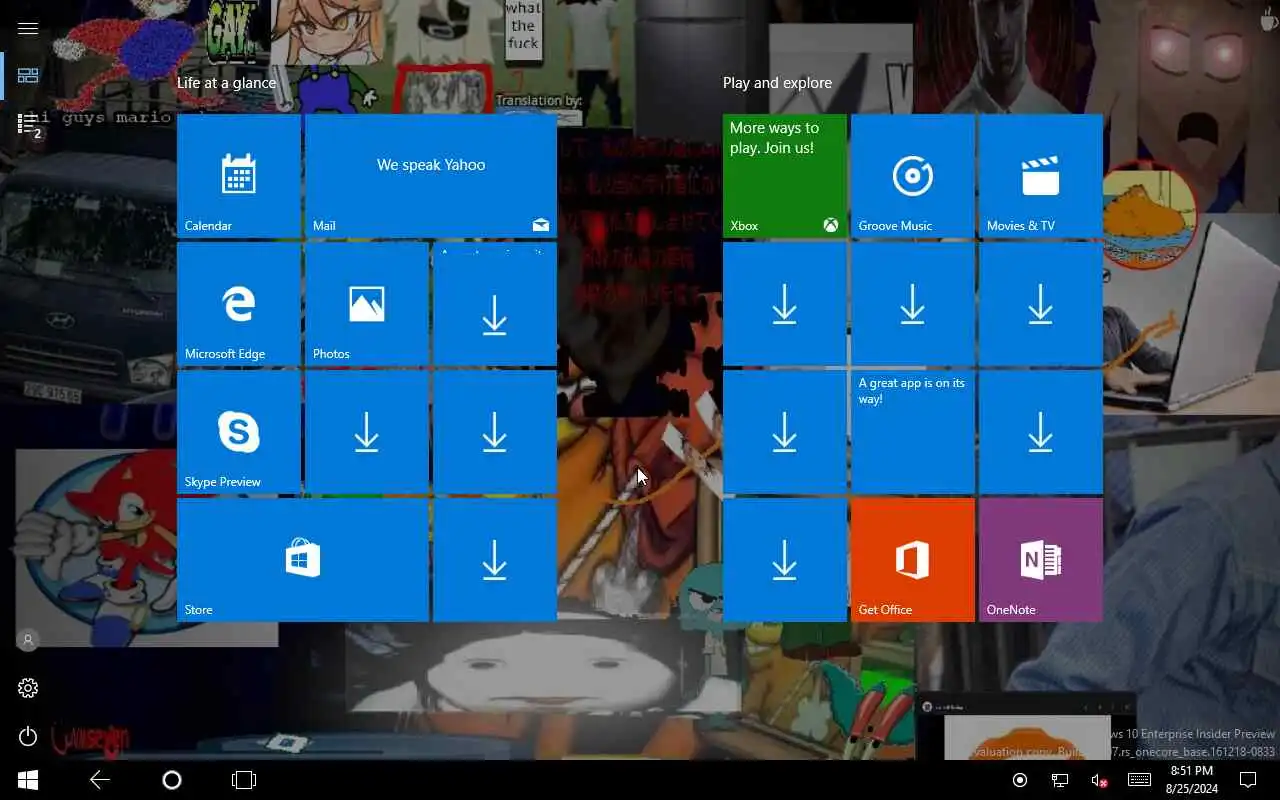Viewport: 1280px width, 800px height.
Task: Open Settings via the gear icon
Action: [28, 688]
